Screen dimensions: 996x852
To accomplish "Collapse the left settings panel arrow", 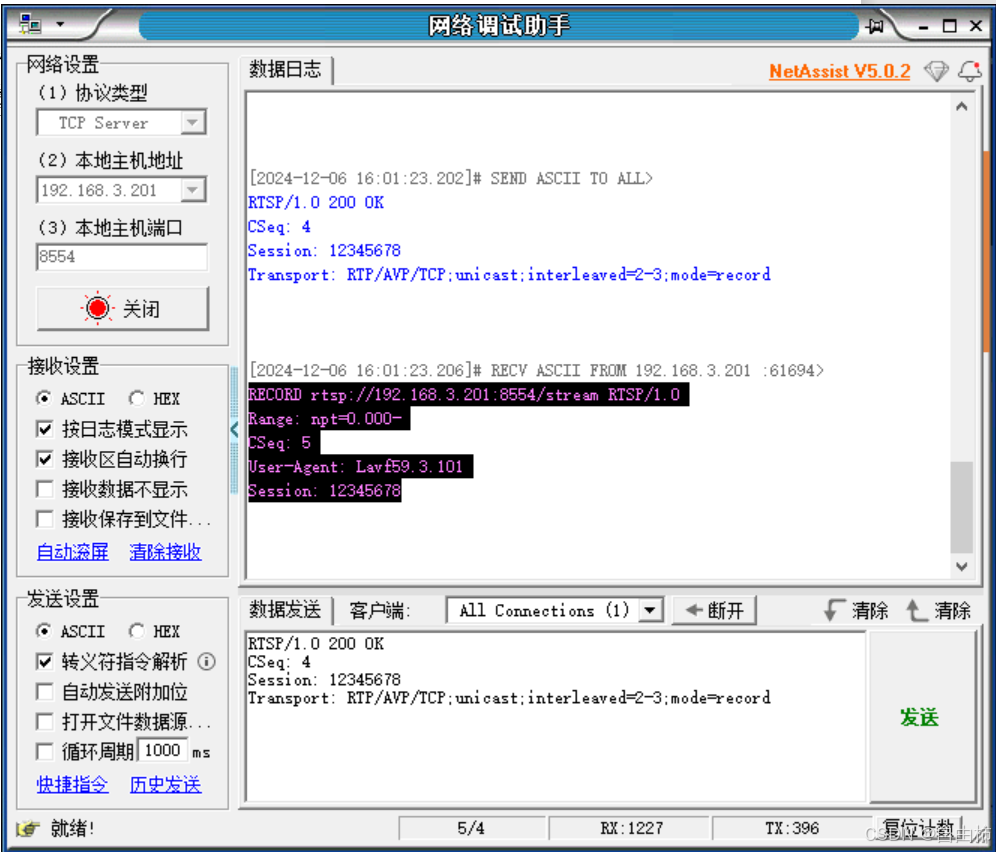I will coord(234,429).
